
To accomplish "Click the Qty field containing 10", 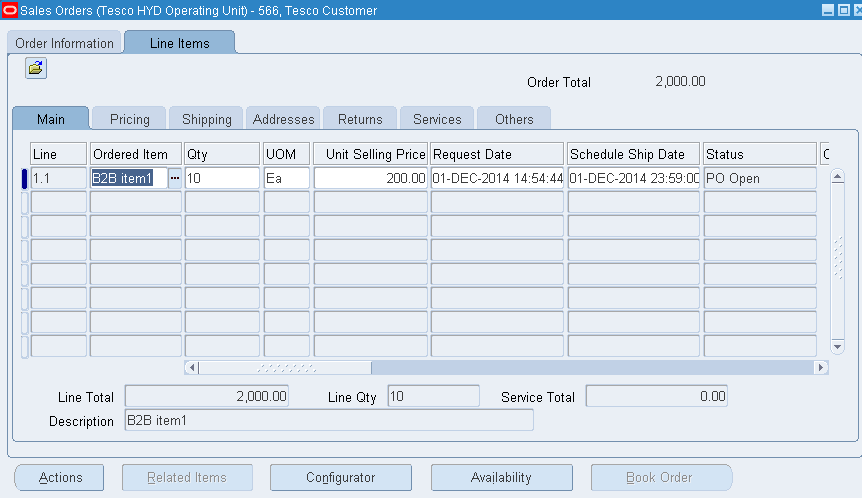I will tap(222, 178).
